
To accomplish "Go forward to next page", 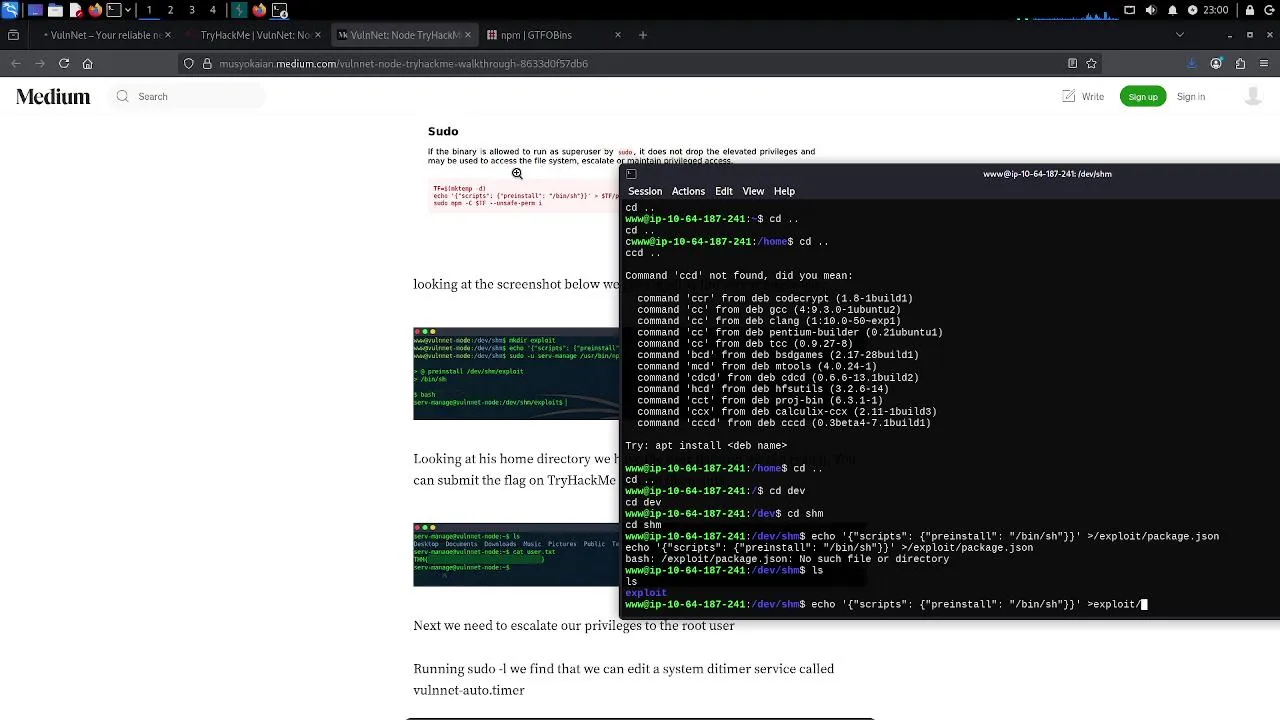I will pos(40,63).
